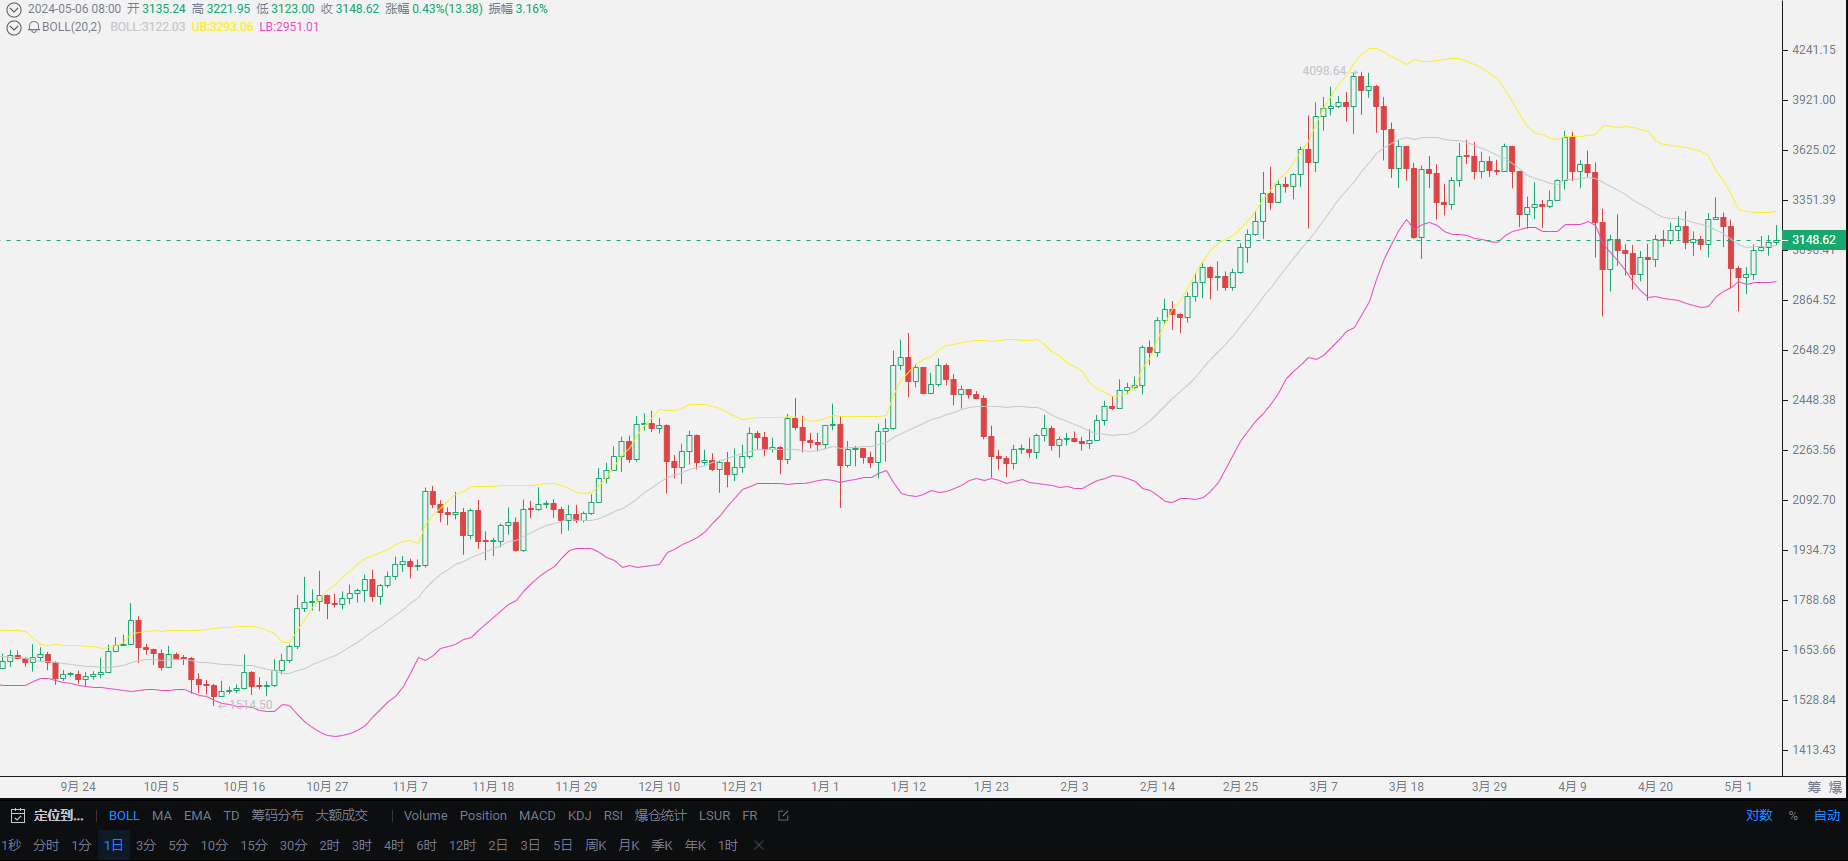
Task: Click the 3月 7 time axis label
Action: point(1323,787)
